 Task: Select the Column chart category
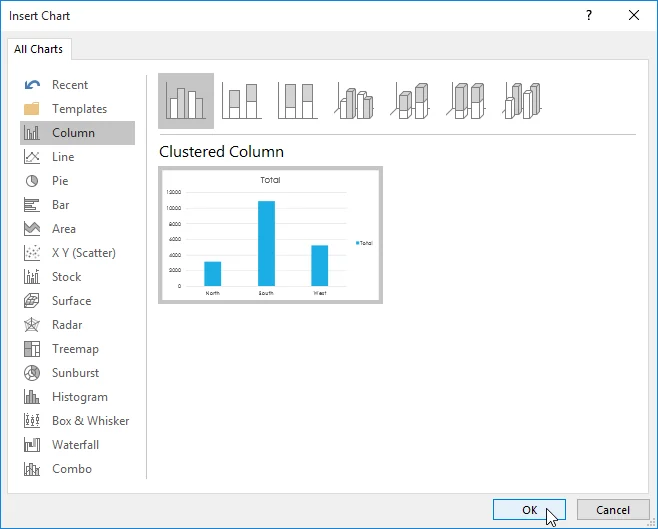78,133
